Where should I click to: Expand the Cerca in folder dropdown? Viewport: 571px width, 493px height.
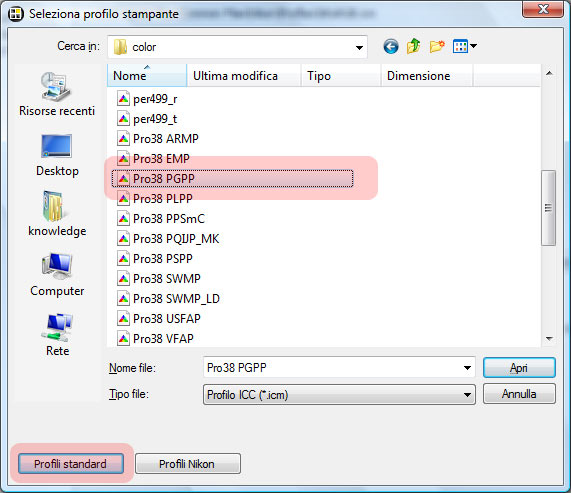(x=359, y=47)
